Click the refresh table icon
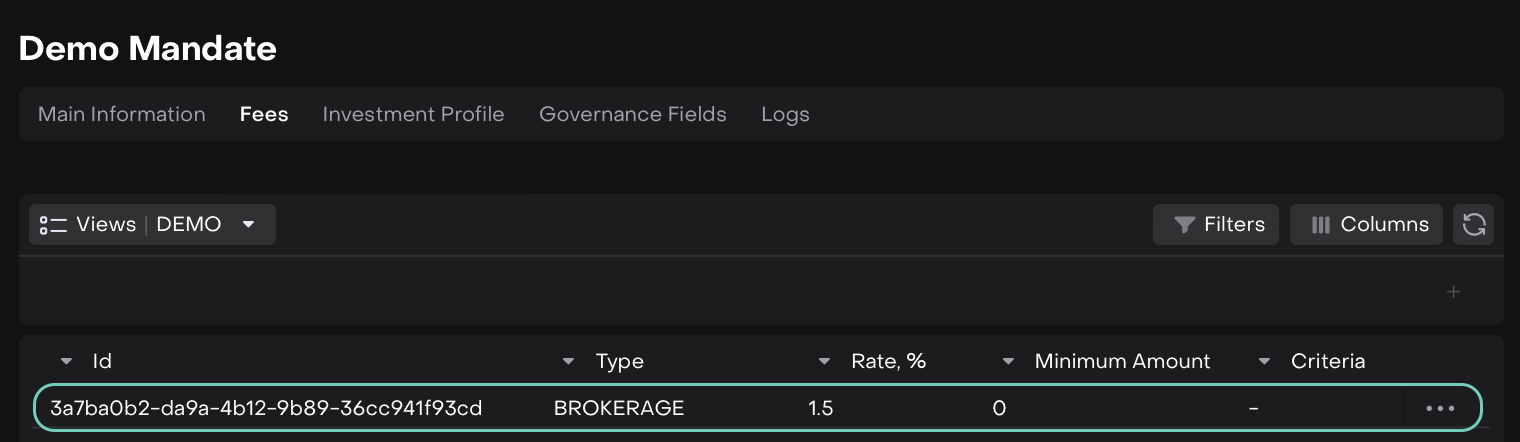Image resolution: width=1520 pixels, height=442 pixels. click(x=1473, y=225)
